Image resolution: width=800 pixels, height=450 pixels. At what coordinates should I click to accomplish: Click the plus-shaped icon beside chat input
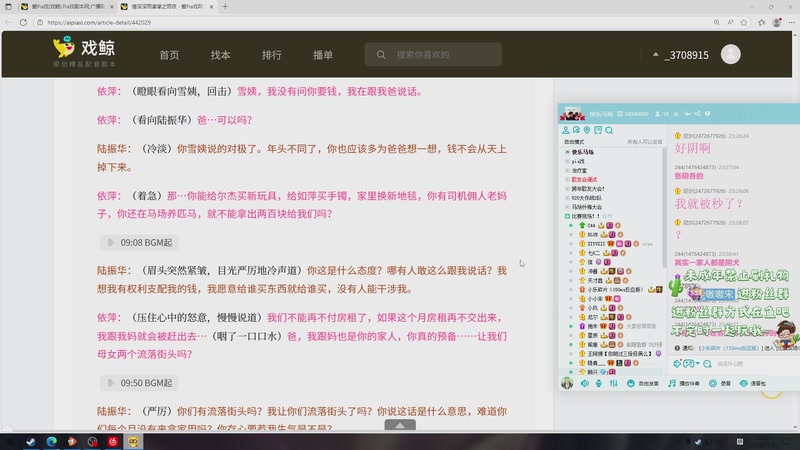677,364
